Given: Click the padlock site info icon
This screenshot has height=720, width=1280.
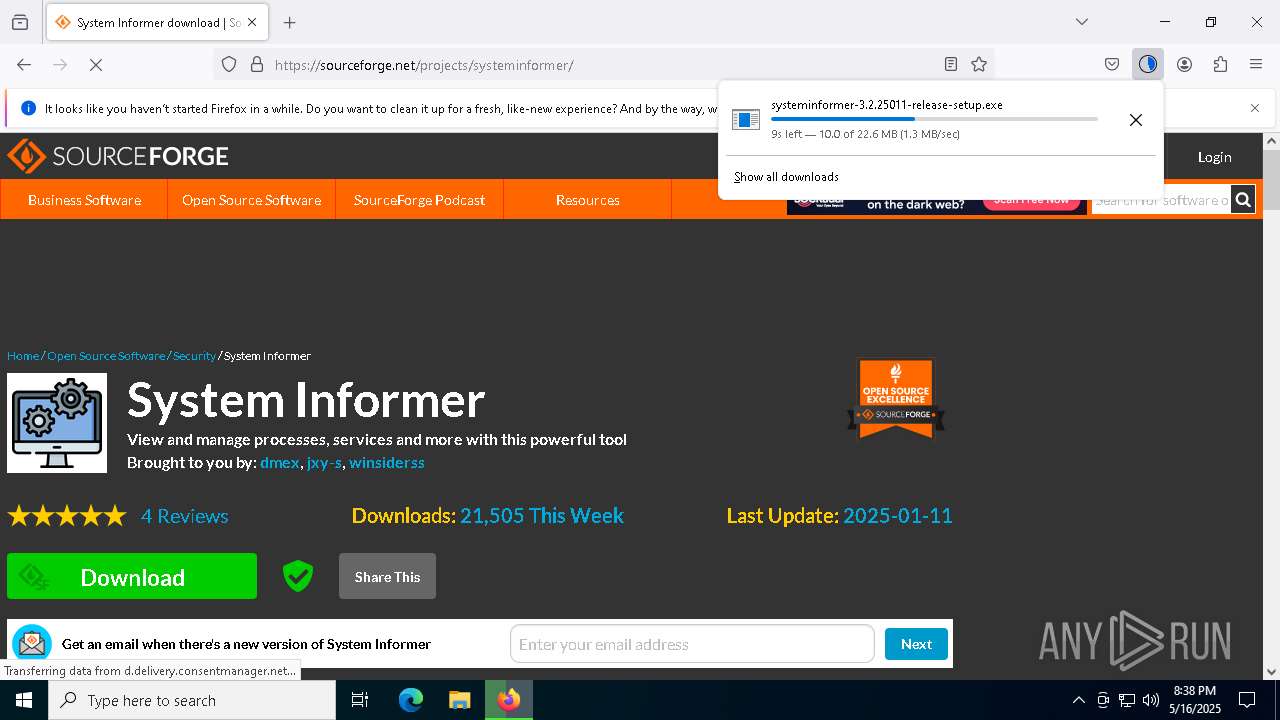Looking at the screenshot, I should pyautogui.click(x=257, y=65).
